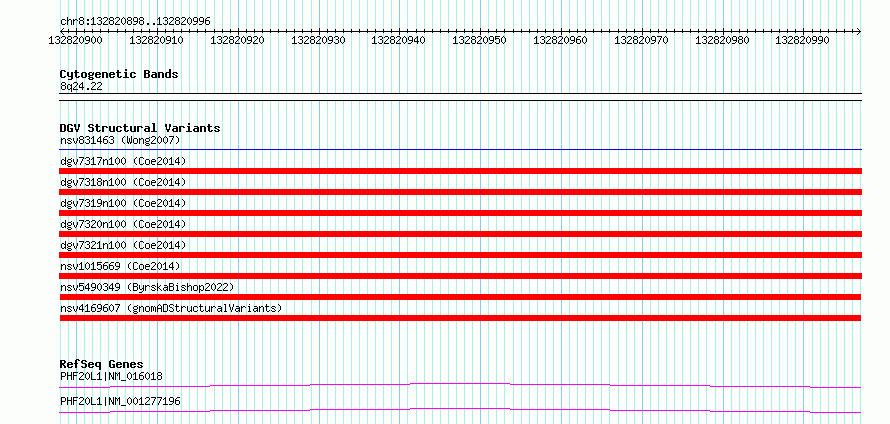890x424 pixels.
Task: Open variant dgv7319n100 (Coe2014)
Action: [123, 203]
